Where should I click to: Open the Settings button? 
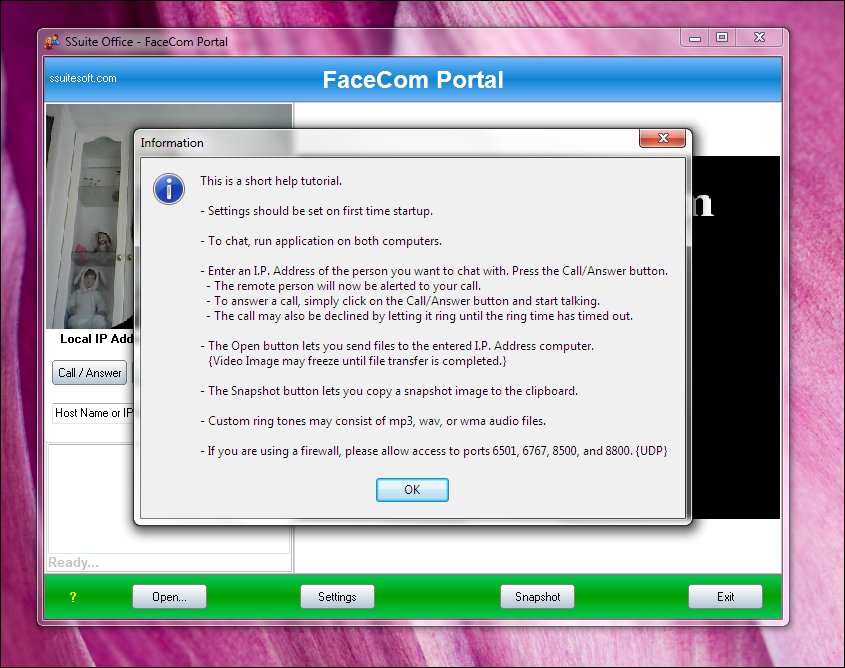click(x=337, y=596)
